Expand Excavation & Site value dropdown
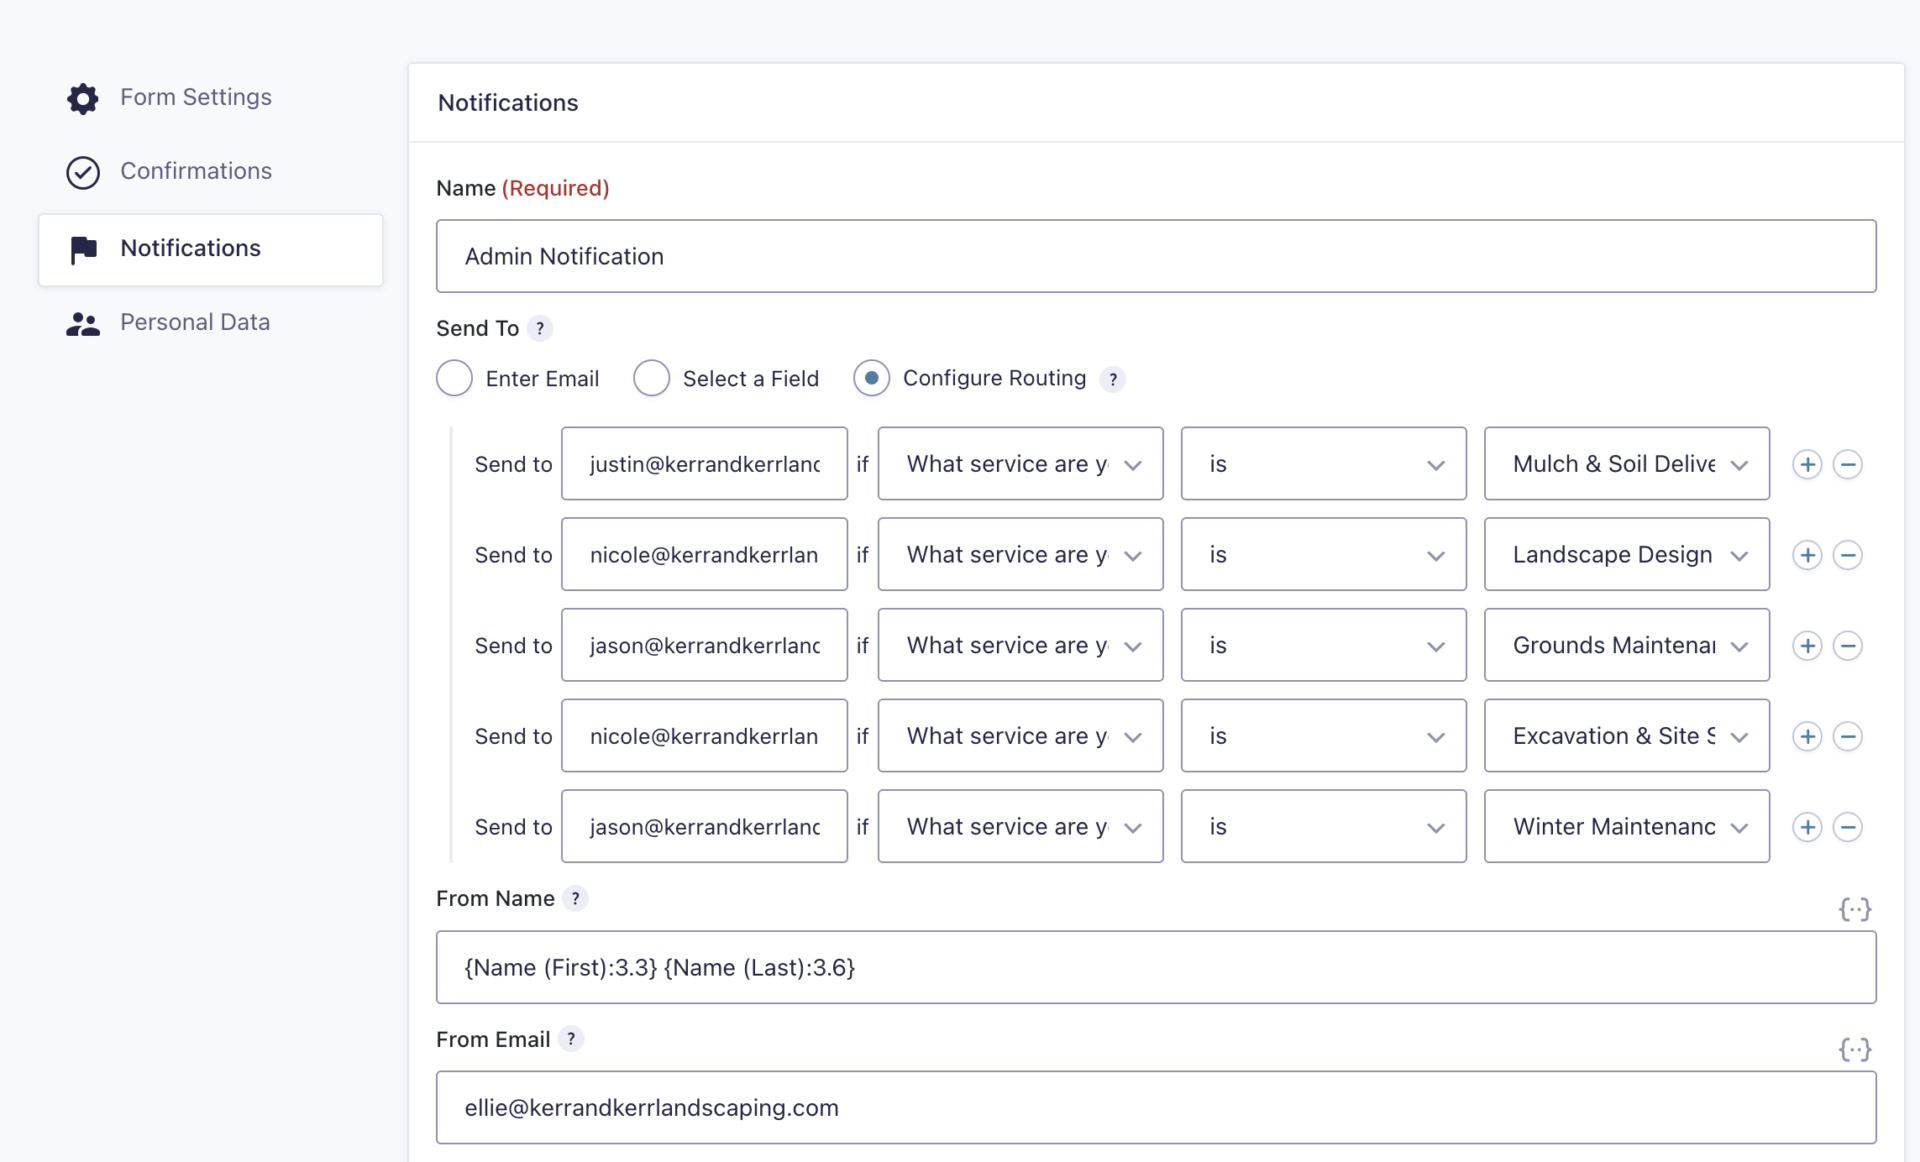1920x1162 pixels. tap(1626, 736)
